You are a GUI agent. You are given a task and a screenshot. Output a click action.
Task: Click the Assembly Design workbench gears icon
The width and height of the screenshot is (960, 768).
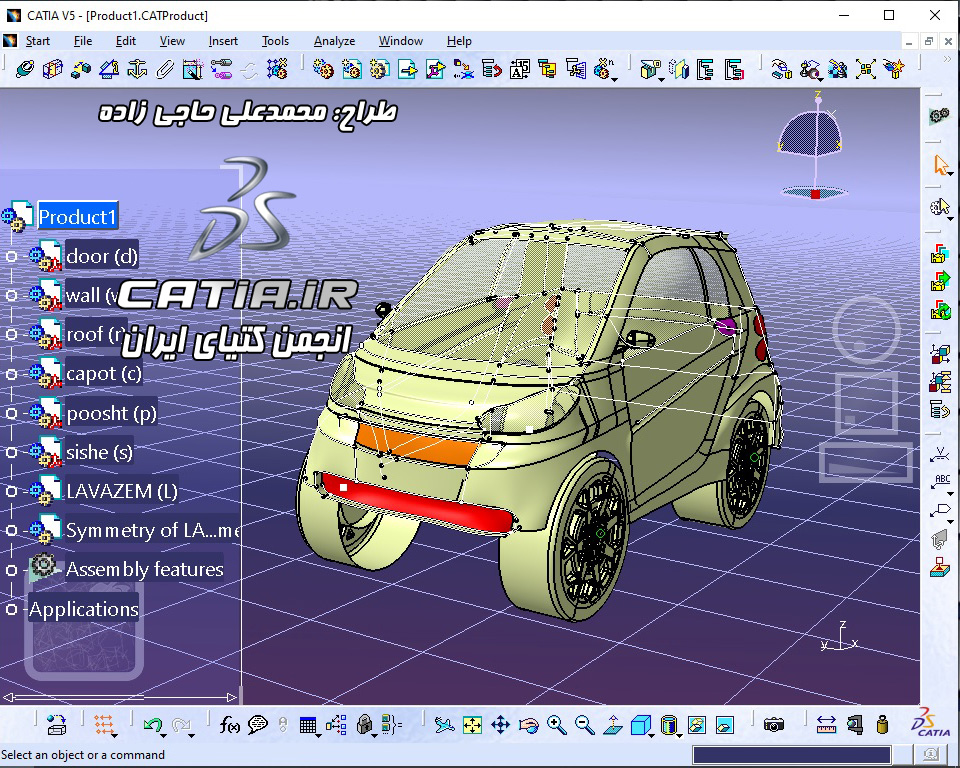click(x=940, y=116)
